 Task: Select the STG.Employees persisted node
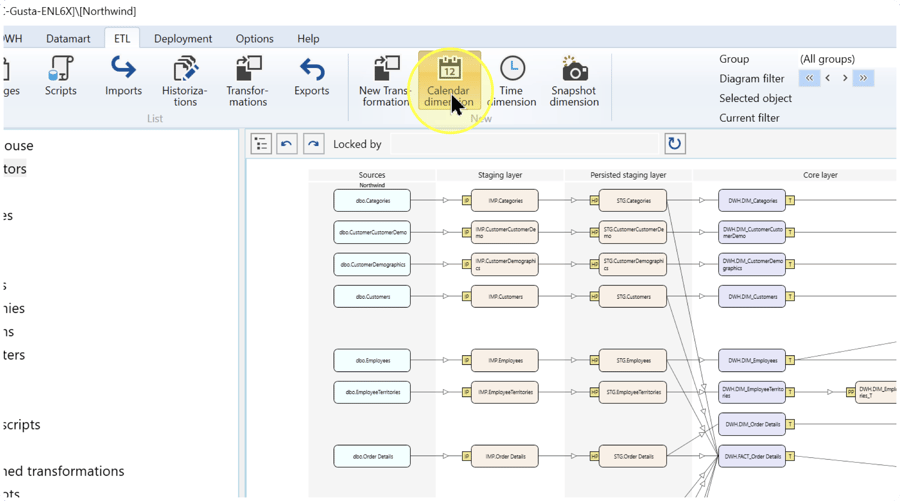pyautogui.click(x=633, y=360)
